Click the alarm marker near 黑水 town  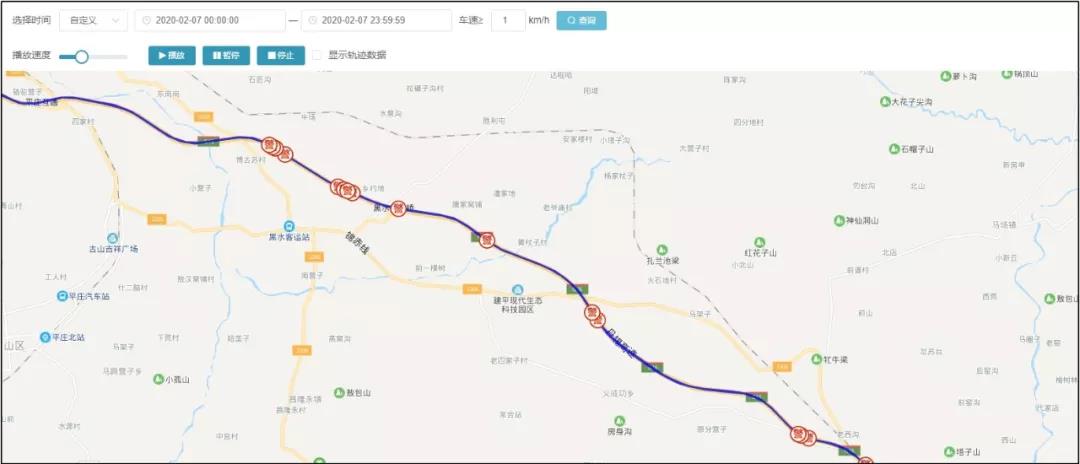click(398, 209)
